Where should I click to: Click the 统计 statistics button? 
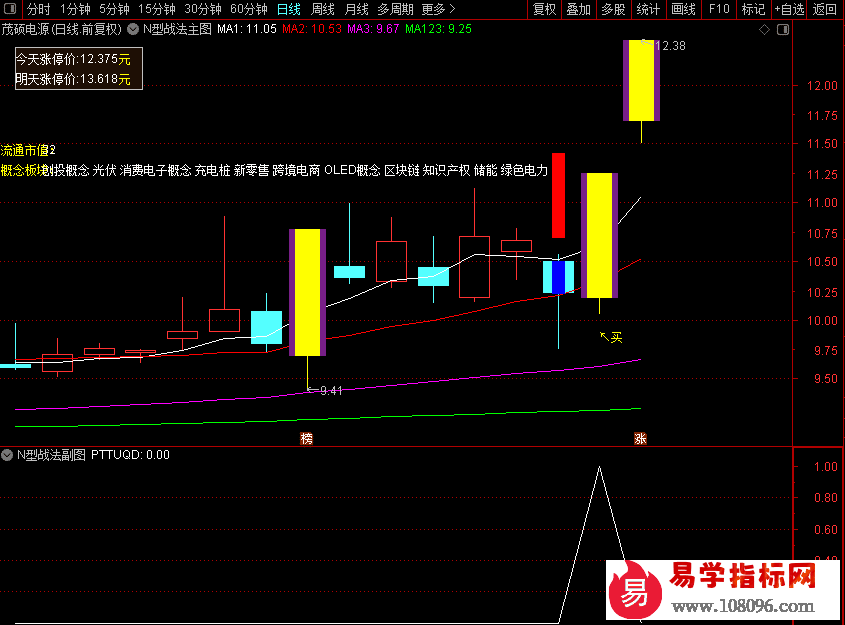(x=648, y=9)
